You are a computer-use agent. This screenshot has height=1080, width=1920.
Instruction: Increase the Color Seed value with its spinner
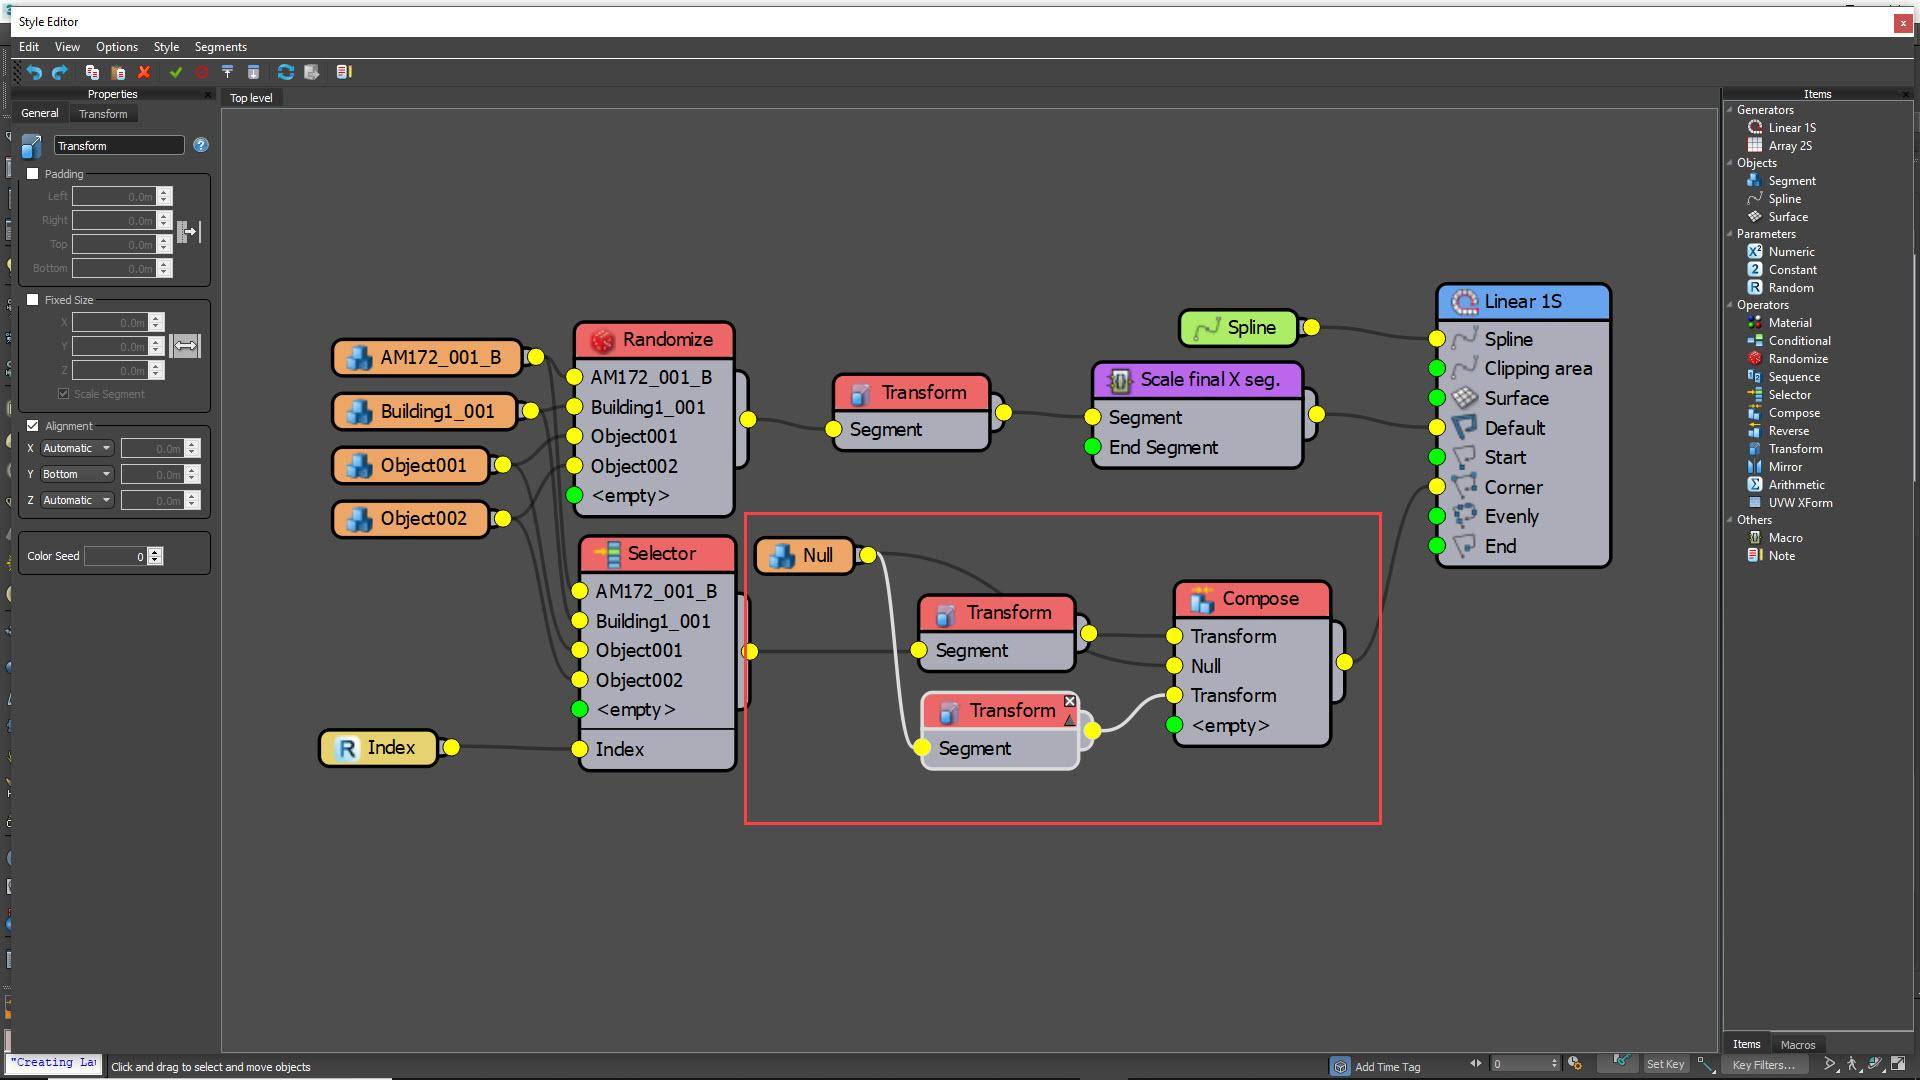tap(155, 551)
